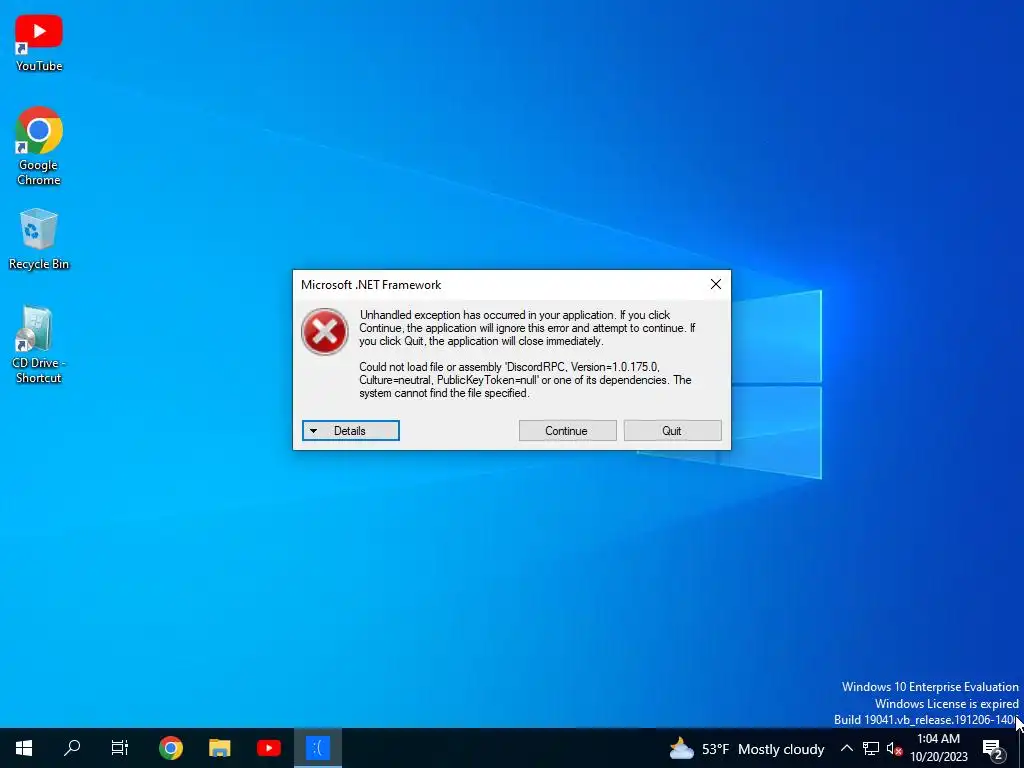Viewport: 1024px width, 768px height.
Task: Click the Quit button in the error dialog
Action: (x=673, y=430)
